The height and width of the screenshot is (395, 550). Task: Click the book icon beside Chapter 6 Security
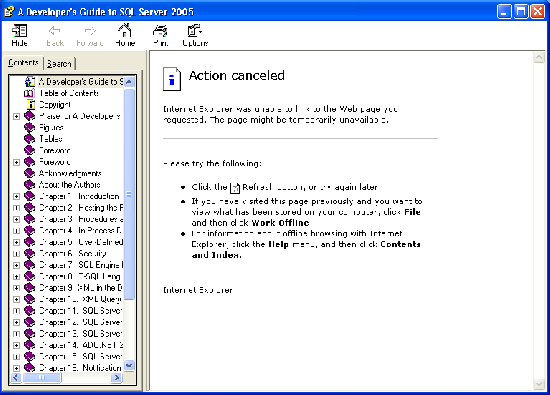pos(29,254)
